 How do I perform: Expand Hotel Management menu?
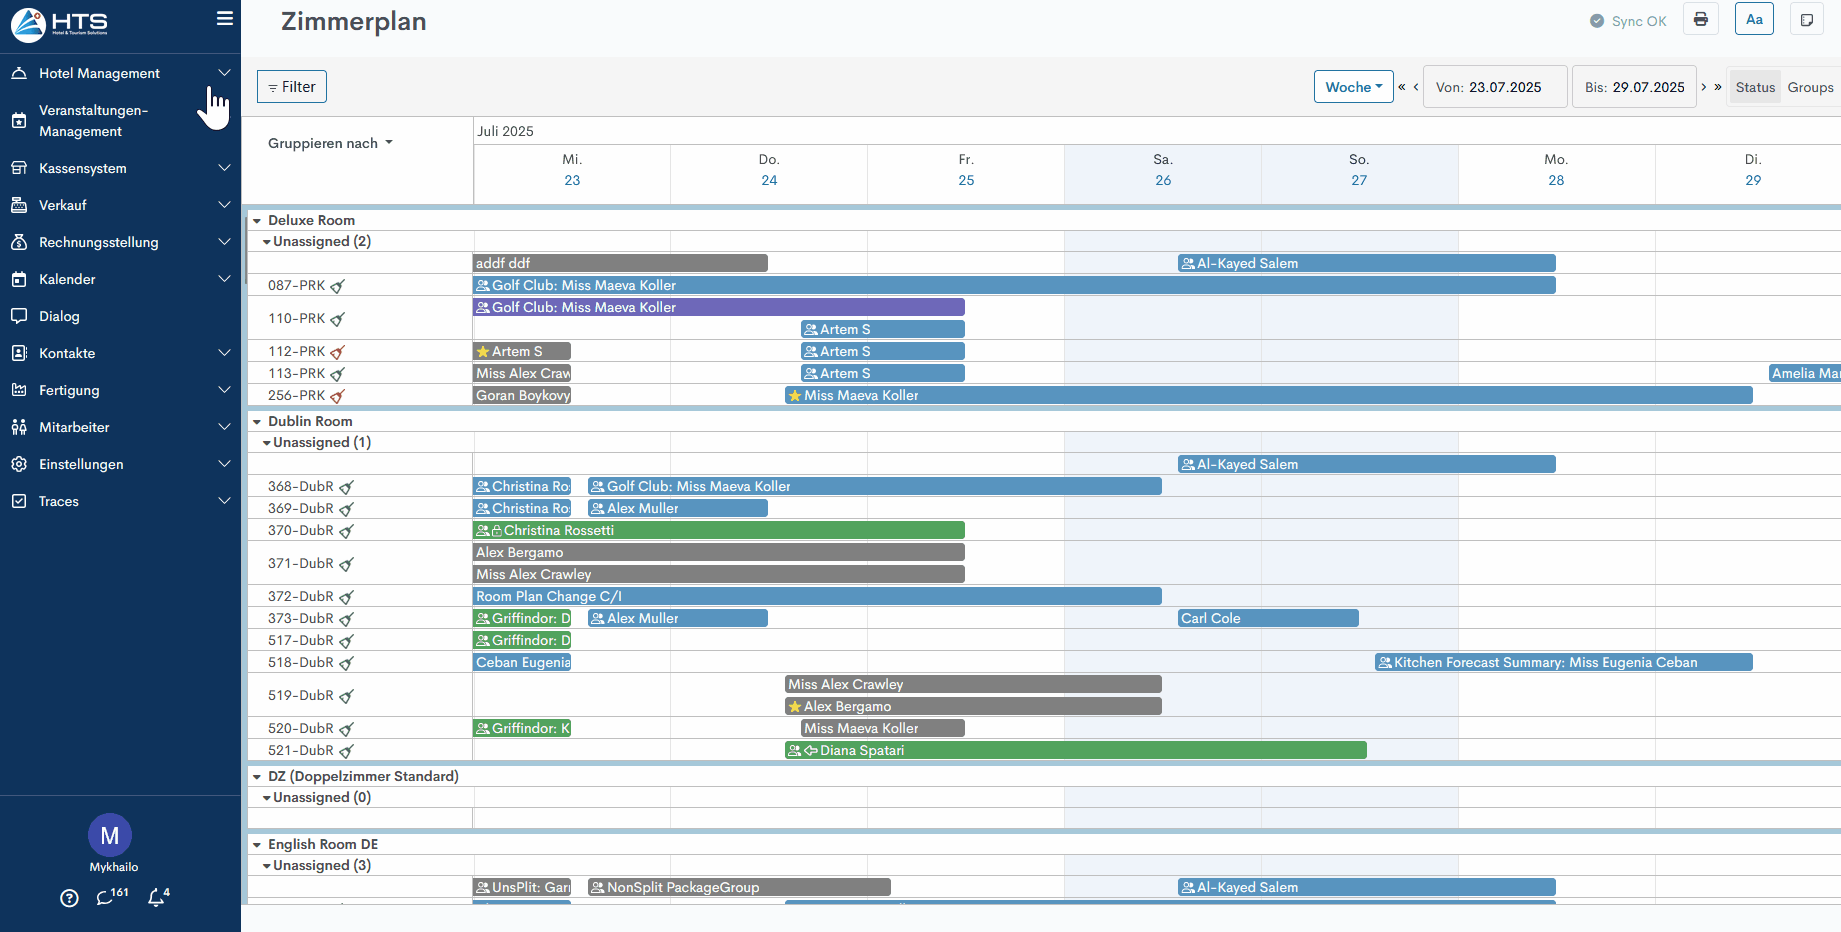120,73
